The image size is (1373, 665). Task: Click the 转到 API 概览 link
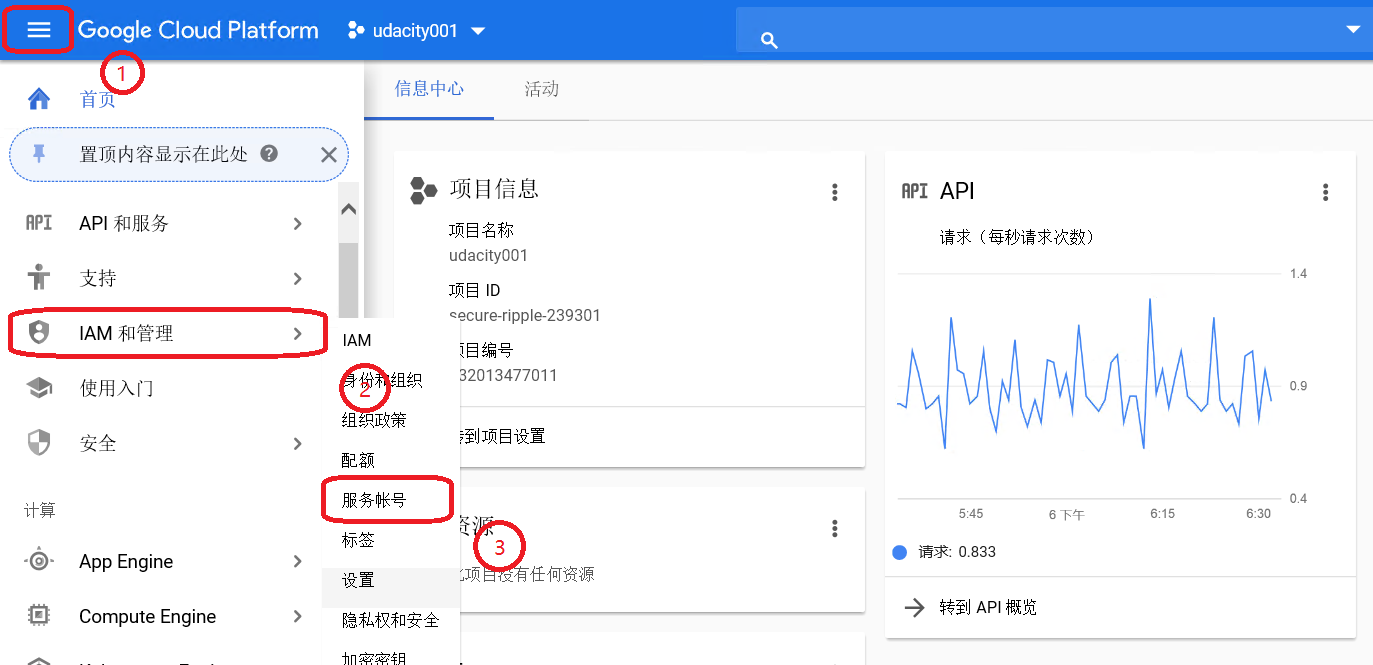(987, 608)
